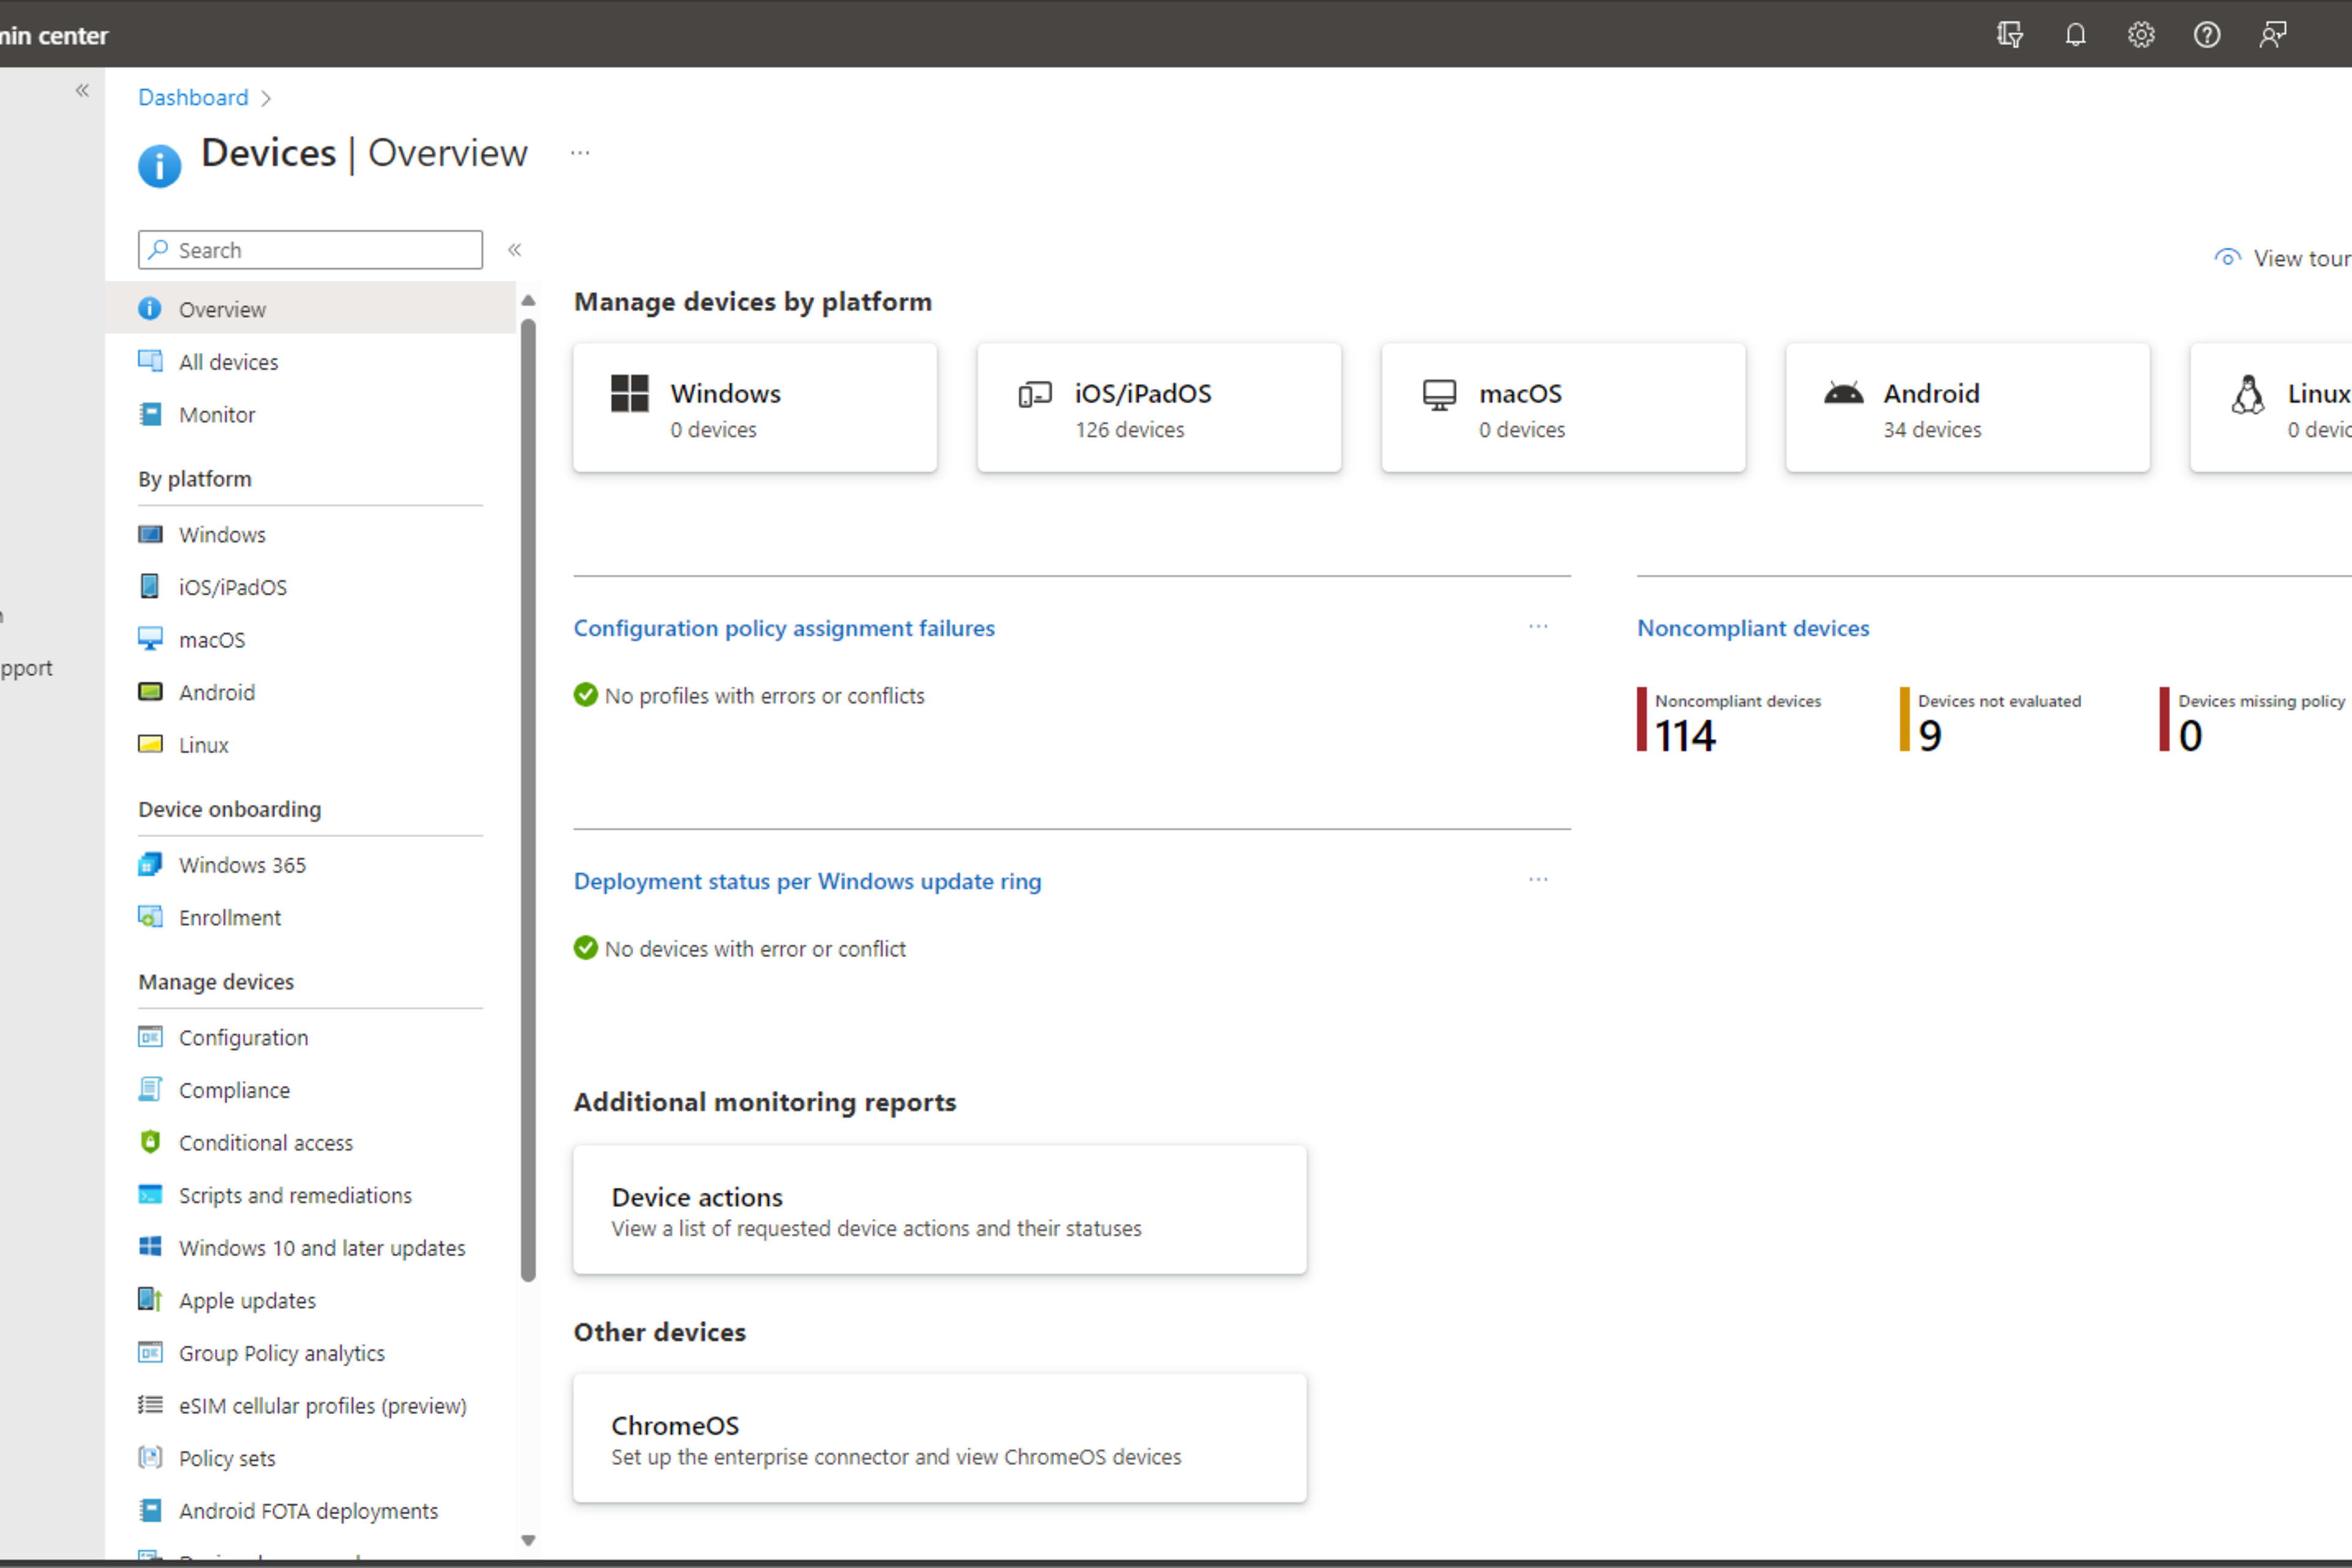Click the Windows 365 sidebar icon

click(150, 864)
